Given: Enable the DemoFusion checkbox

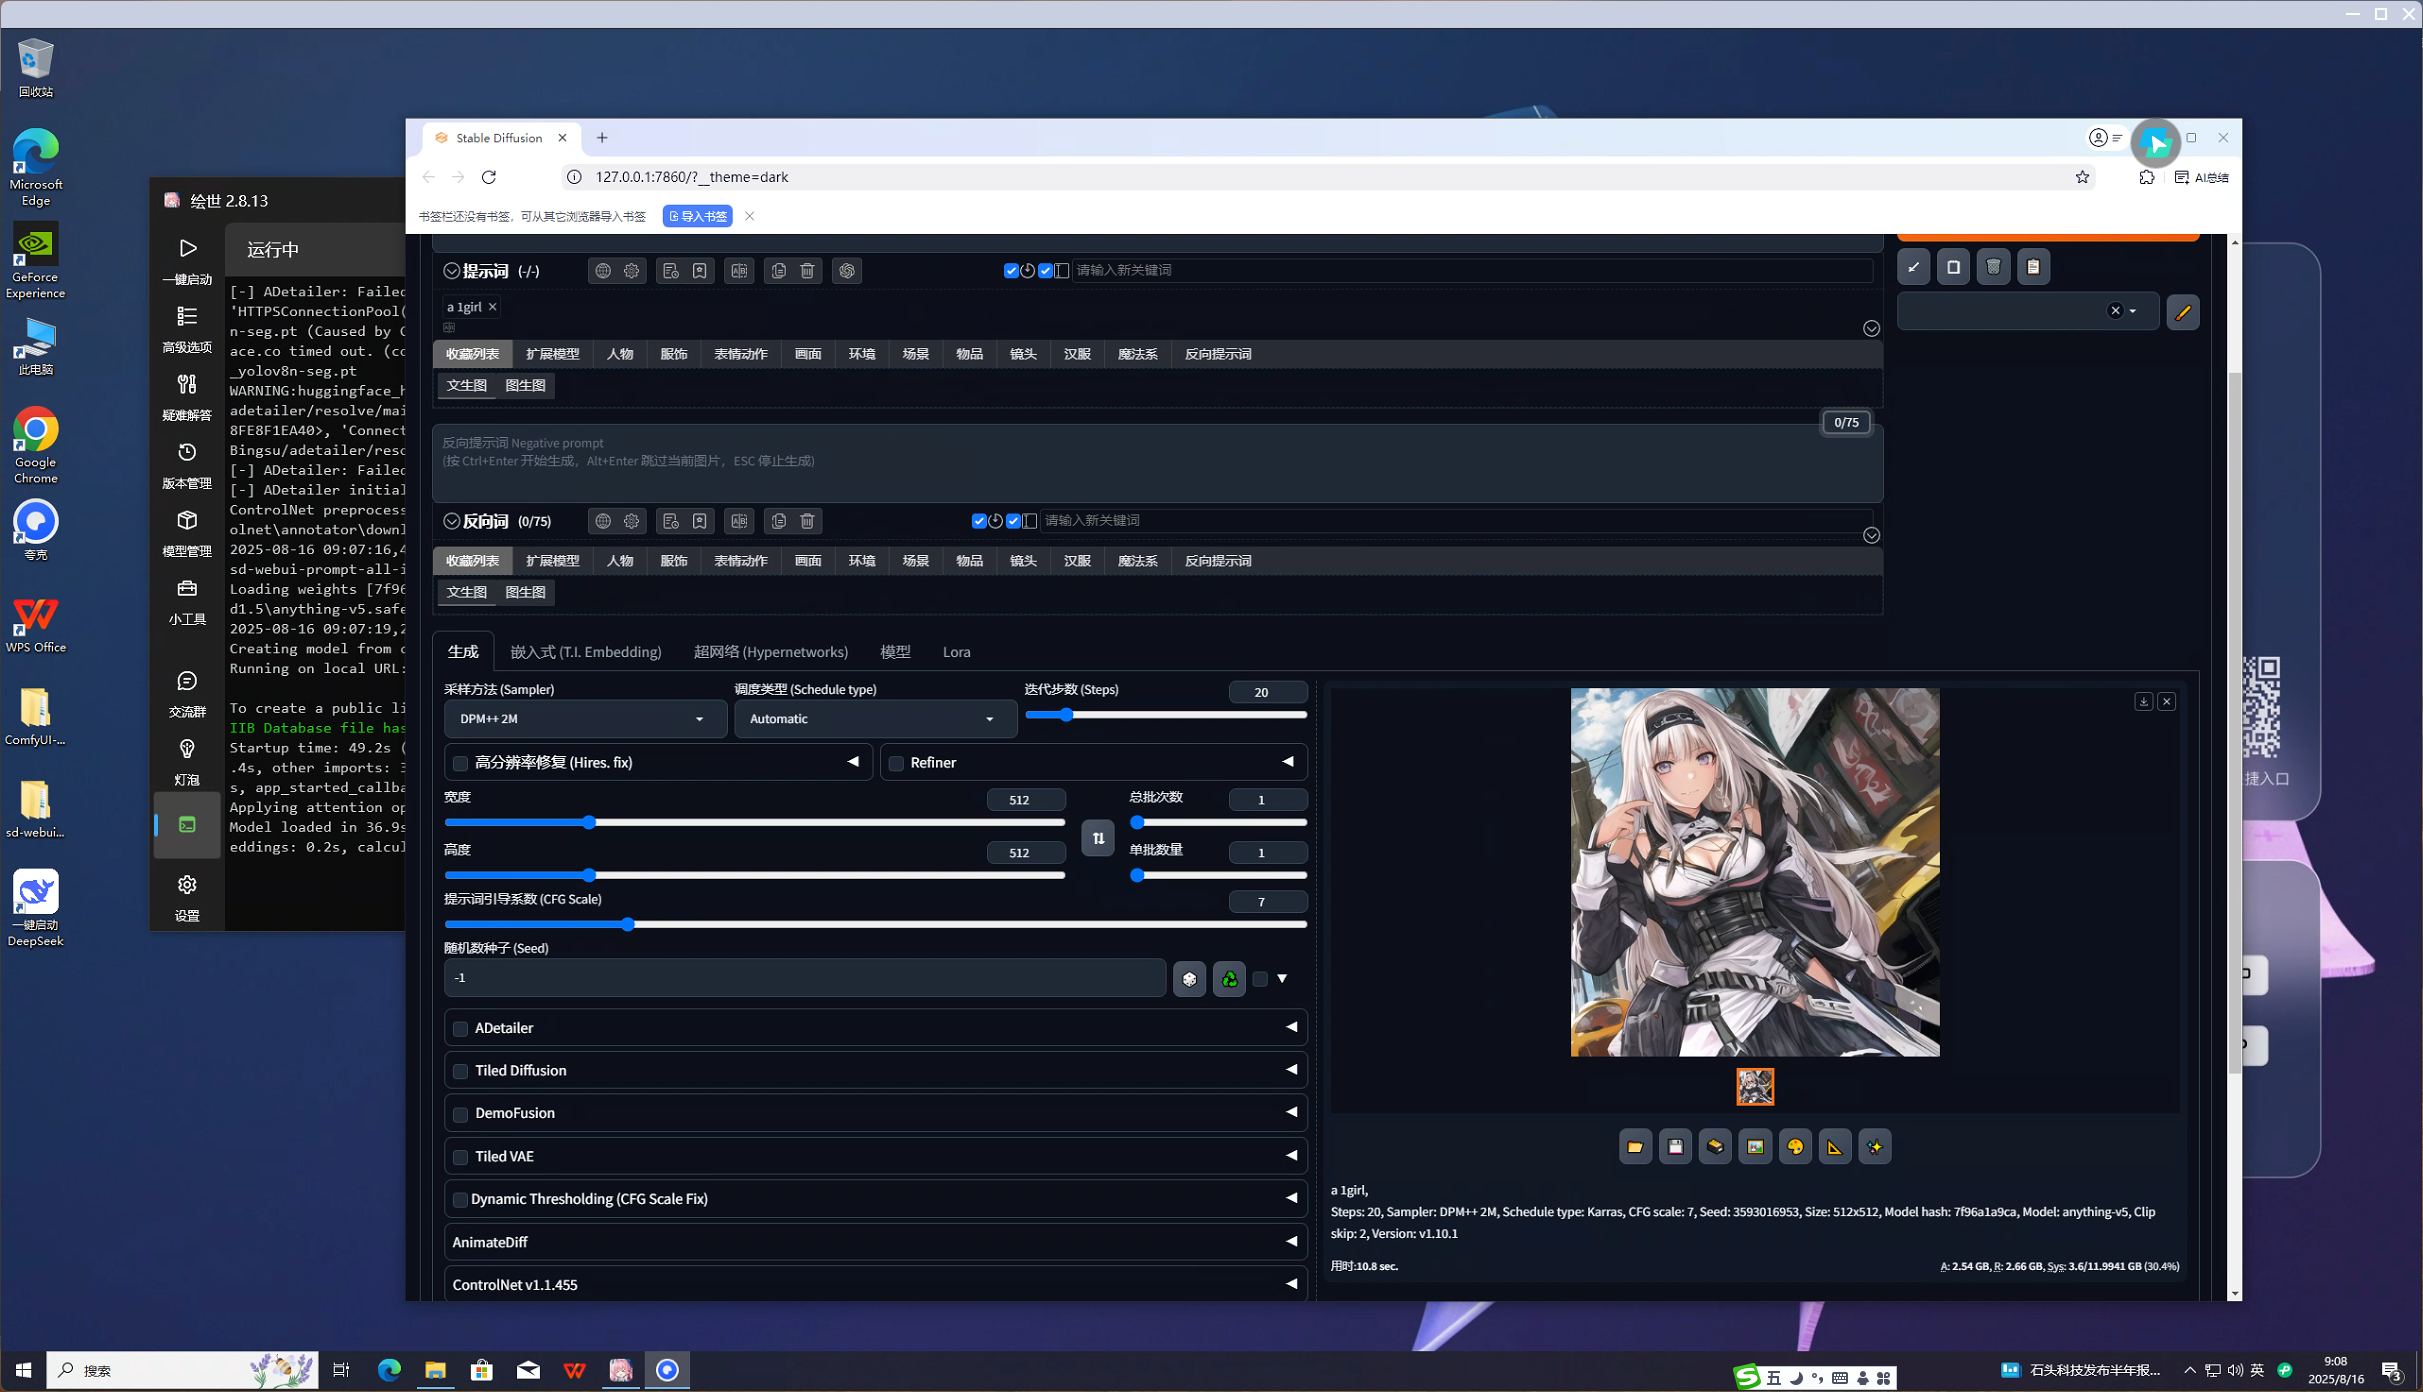Looking at the screenshot, I should click(461, 1114).
